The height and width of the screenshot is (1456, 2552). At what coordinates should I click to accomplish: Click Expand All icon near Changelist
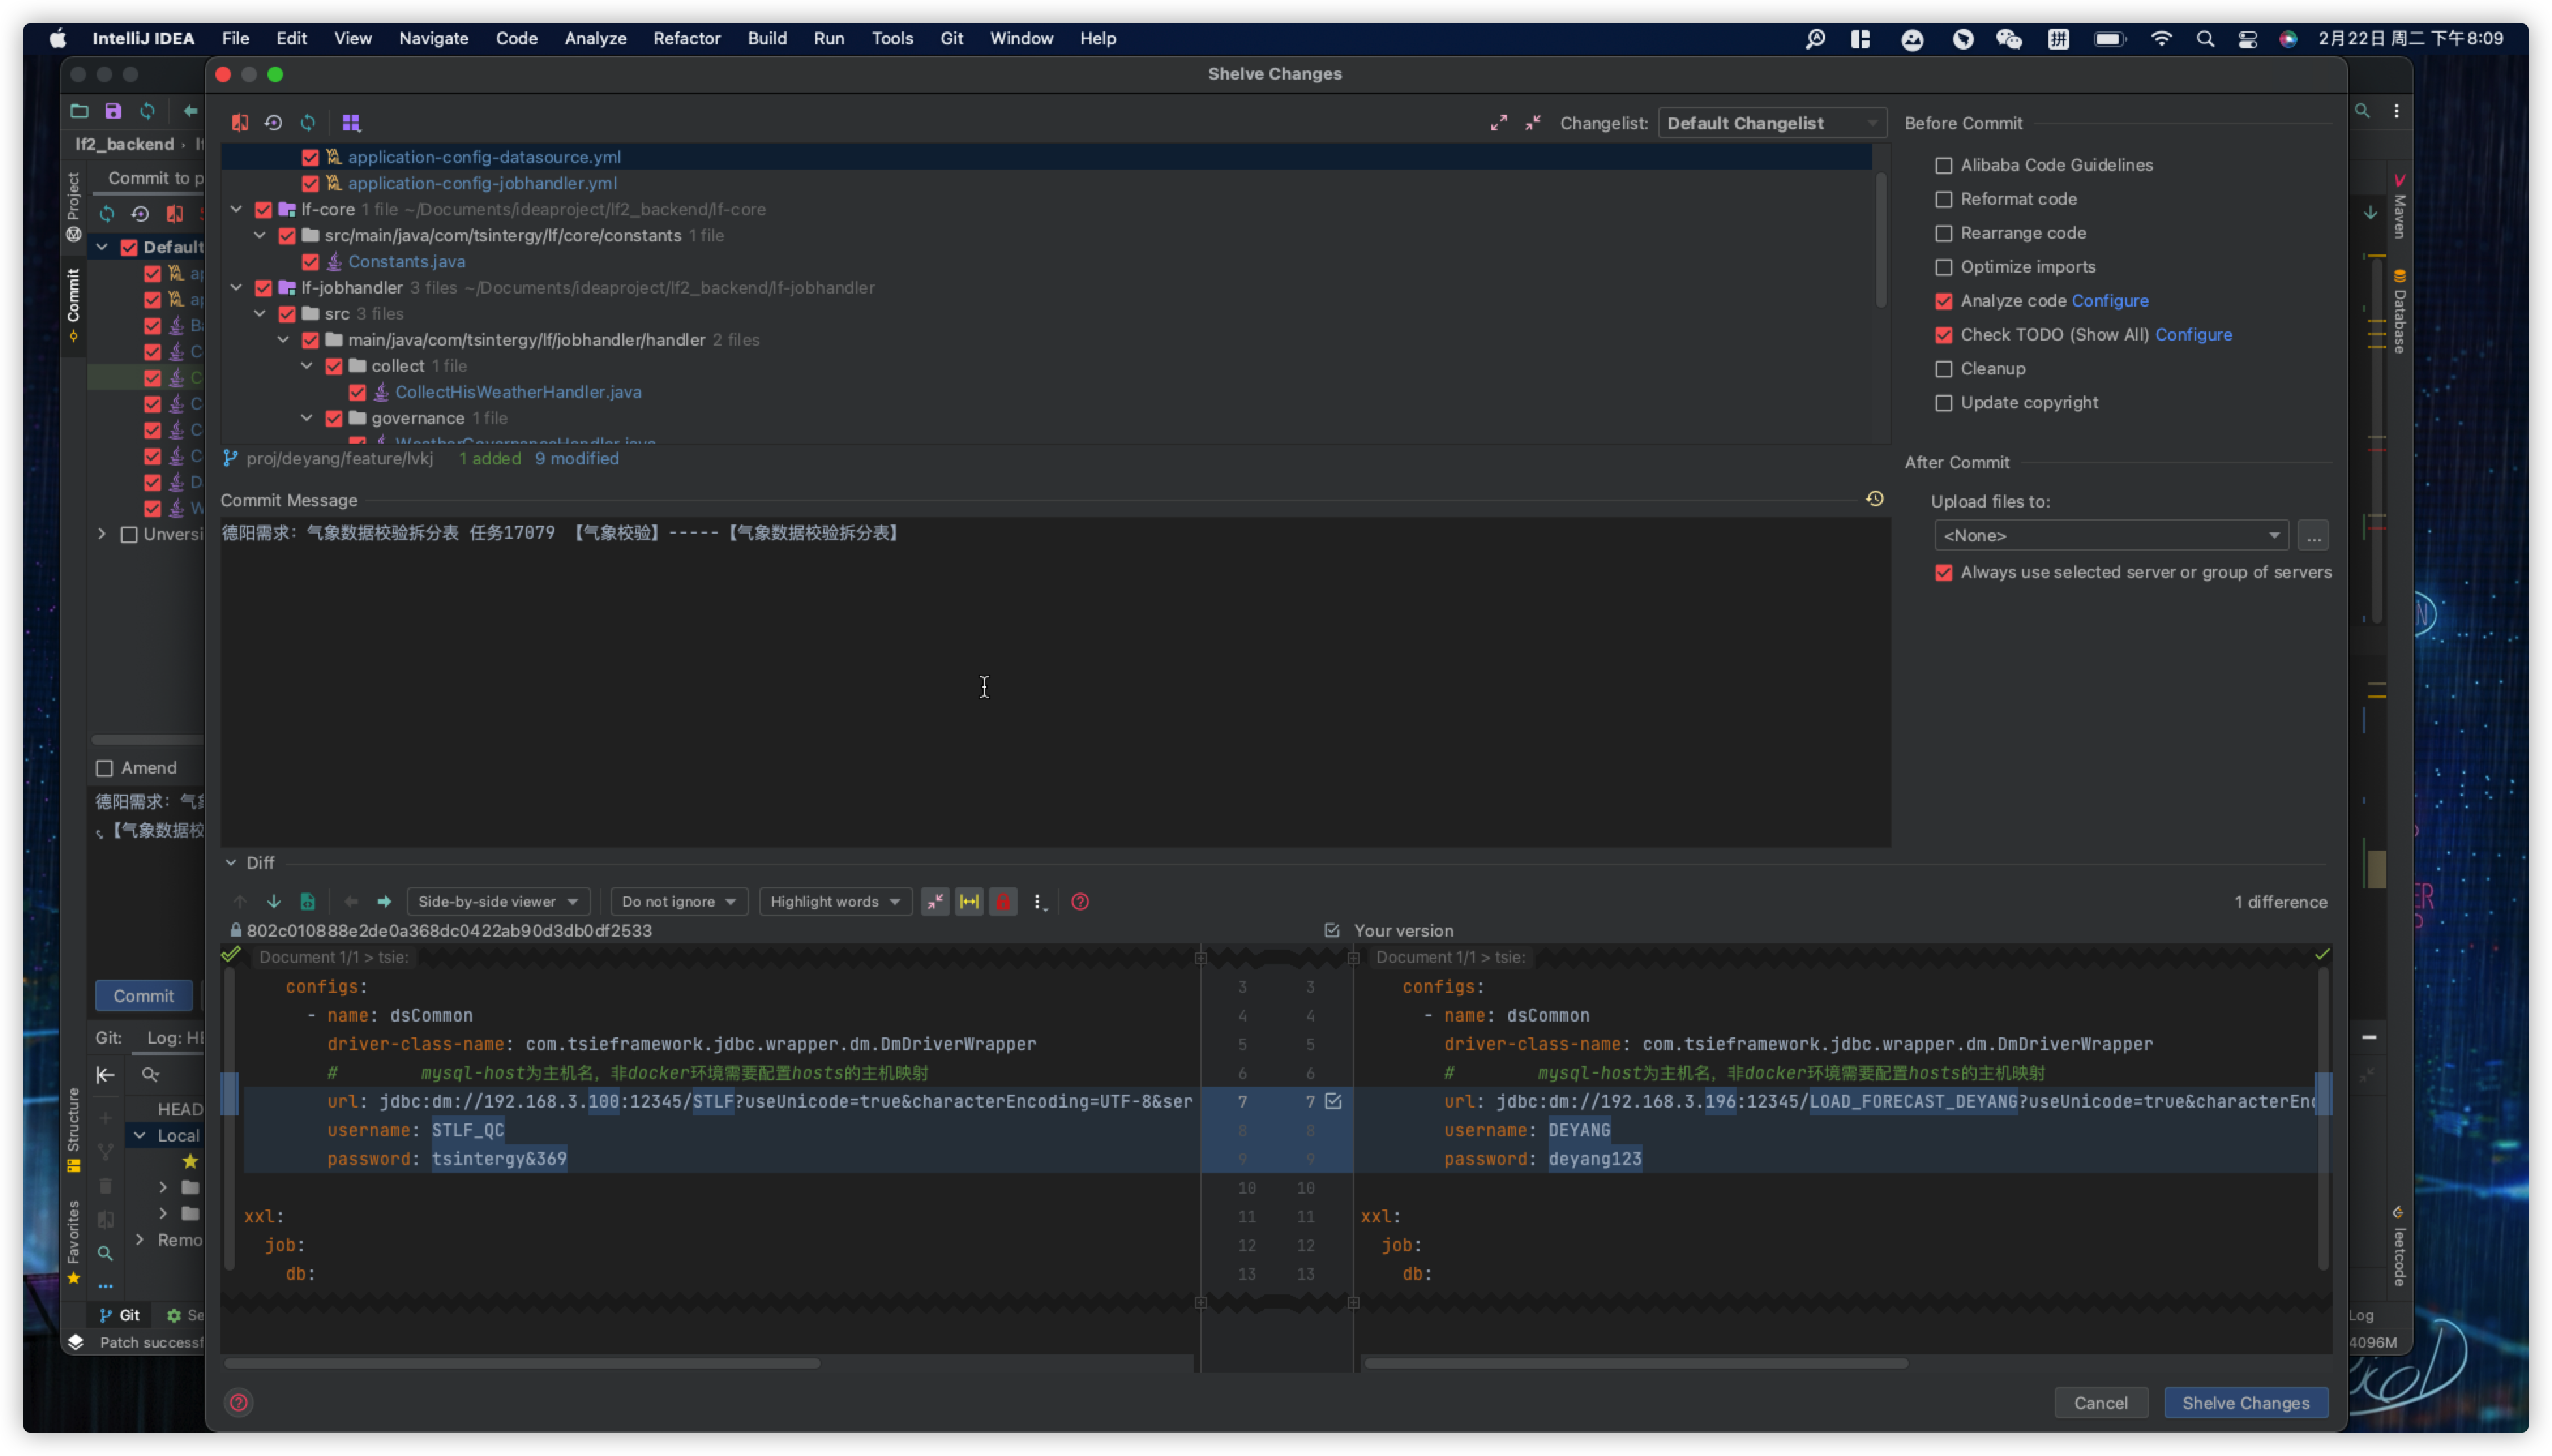coord(1498,122)
